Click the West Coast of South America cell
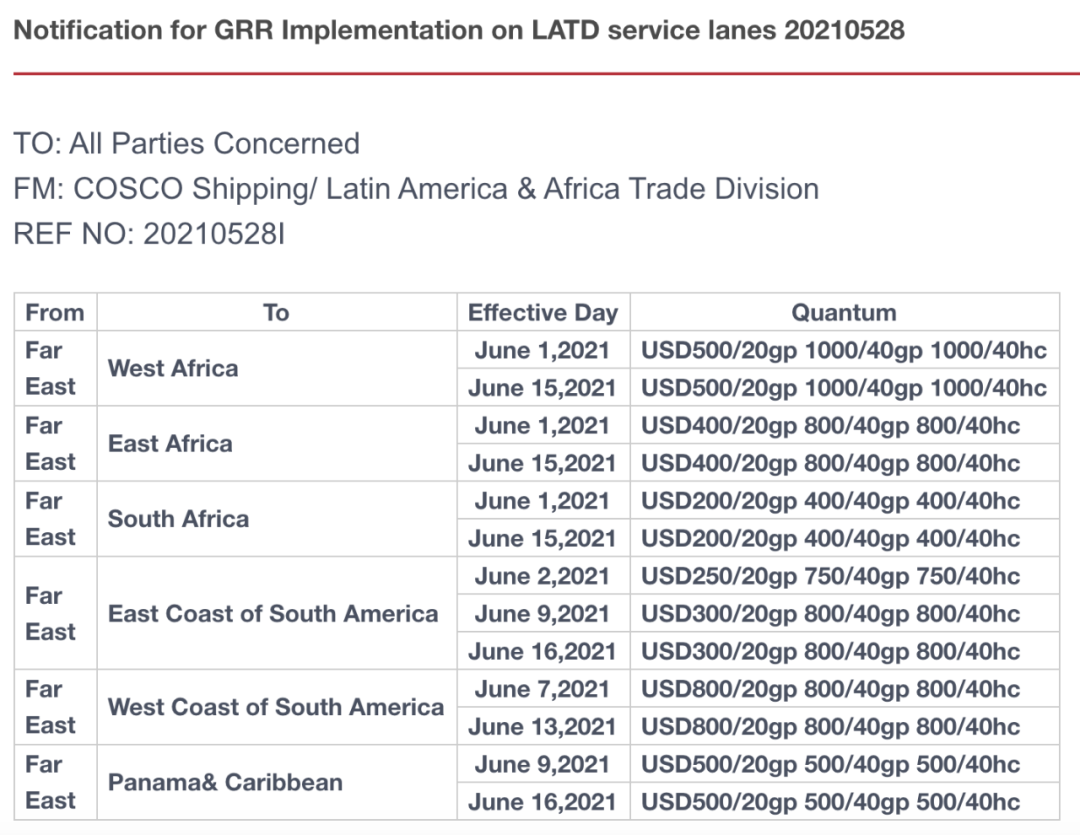This screenshot has height=835, width=1080. pos(276,707)
